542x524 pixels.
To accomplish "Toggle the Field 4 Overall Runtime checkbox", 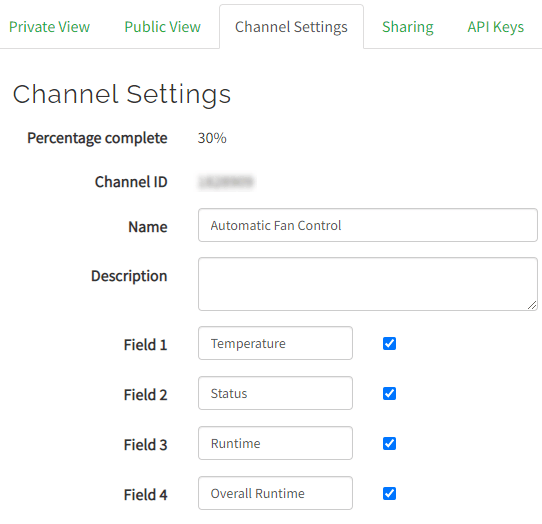I will pos(389,493).
